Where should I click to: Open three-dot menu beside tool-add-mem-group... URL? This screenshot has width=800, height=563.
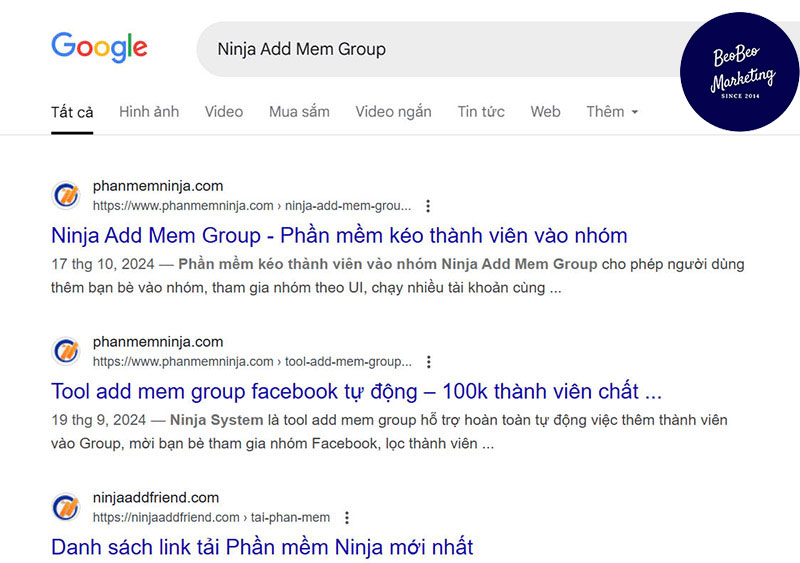tap(429, 362)
